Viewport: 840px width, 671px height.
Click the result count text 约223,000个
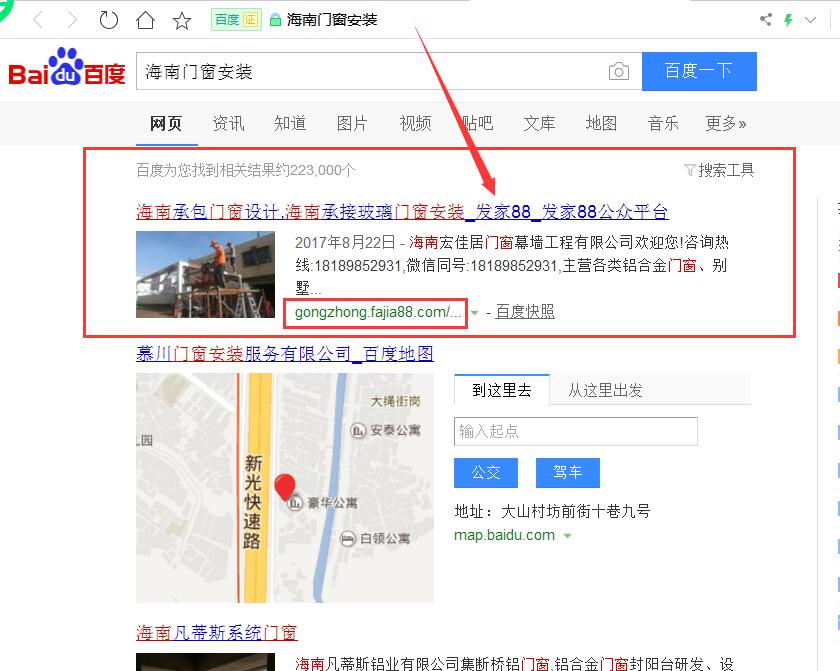tap(315, 170)
